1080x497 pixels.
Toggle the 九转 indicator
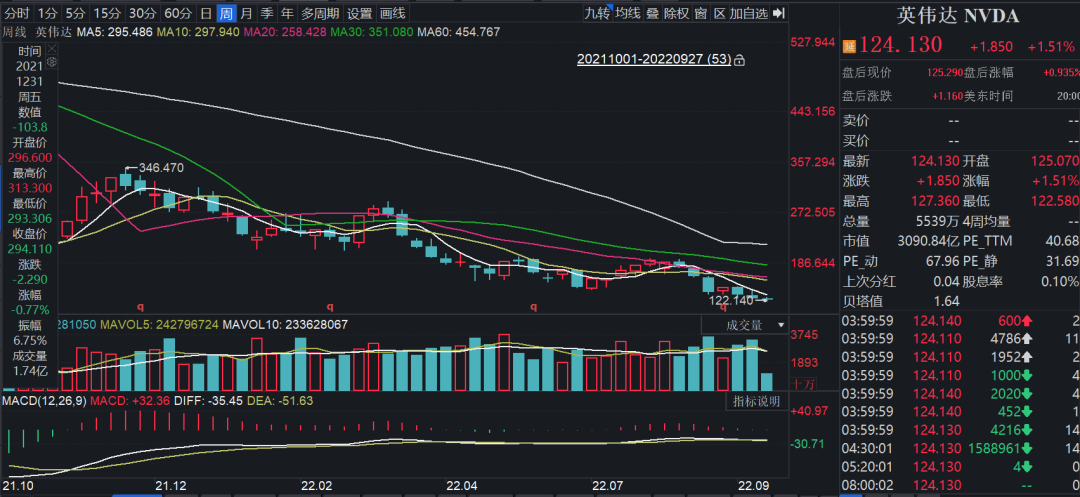pyautogui.click(x=597, y=13)
